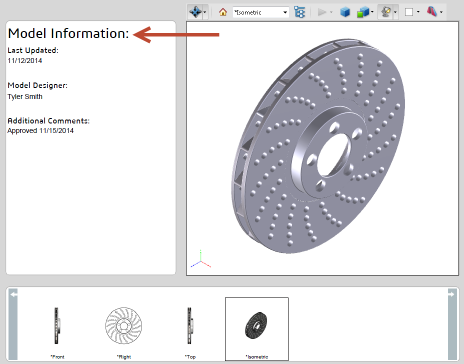Image resolution: width=464 pixels, height=364 pixels.
Task: Click the right arrow of thumbnail strip
Action: pos(452,324)
